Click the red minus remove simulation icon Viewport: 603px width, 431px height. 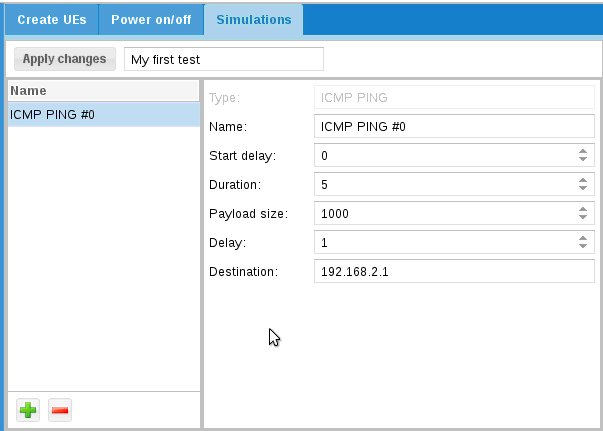pos(60,409)
